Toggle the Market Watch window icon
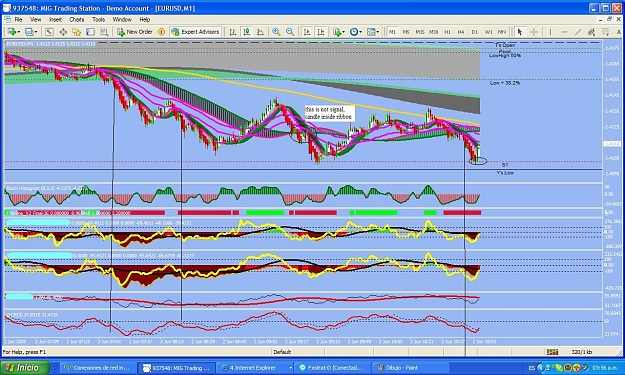This screenshot has height=375, width=625. [x=49, y=32]
